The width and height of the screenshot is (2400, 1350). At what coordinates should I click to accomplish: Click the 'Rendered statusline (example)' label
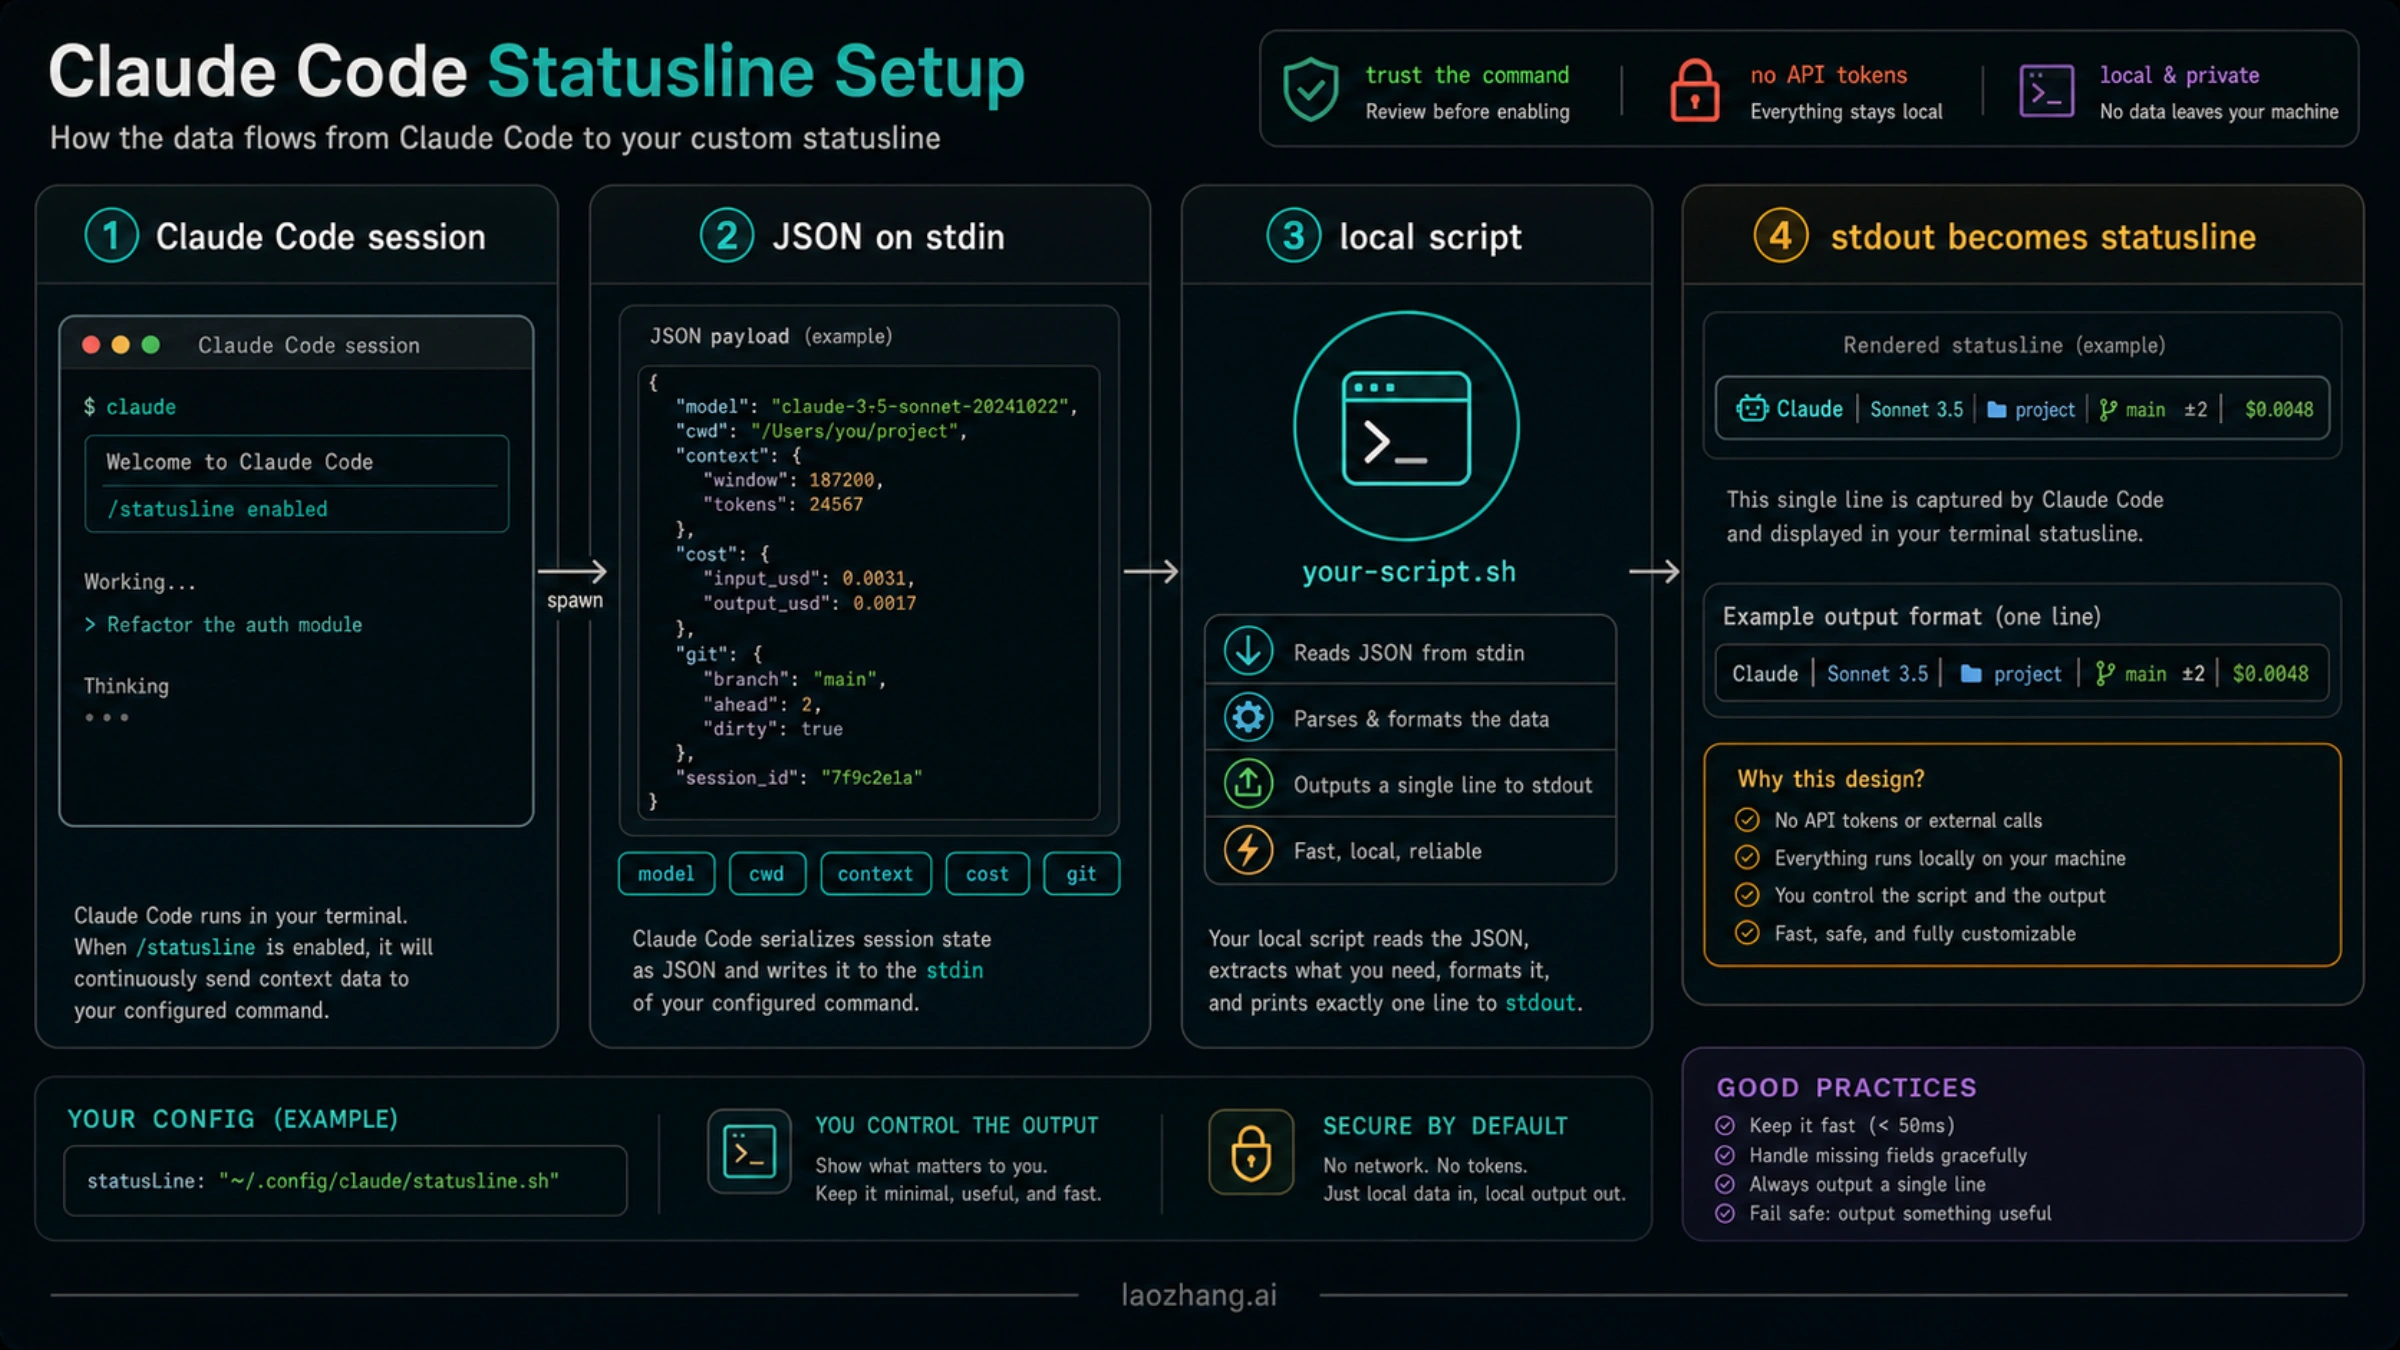tap(2004, 345)
